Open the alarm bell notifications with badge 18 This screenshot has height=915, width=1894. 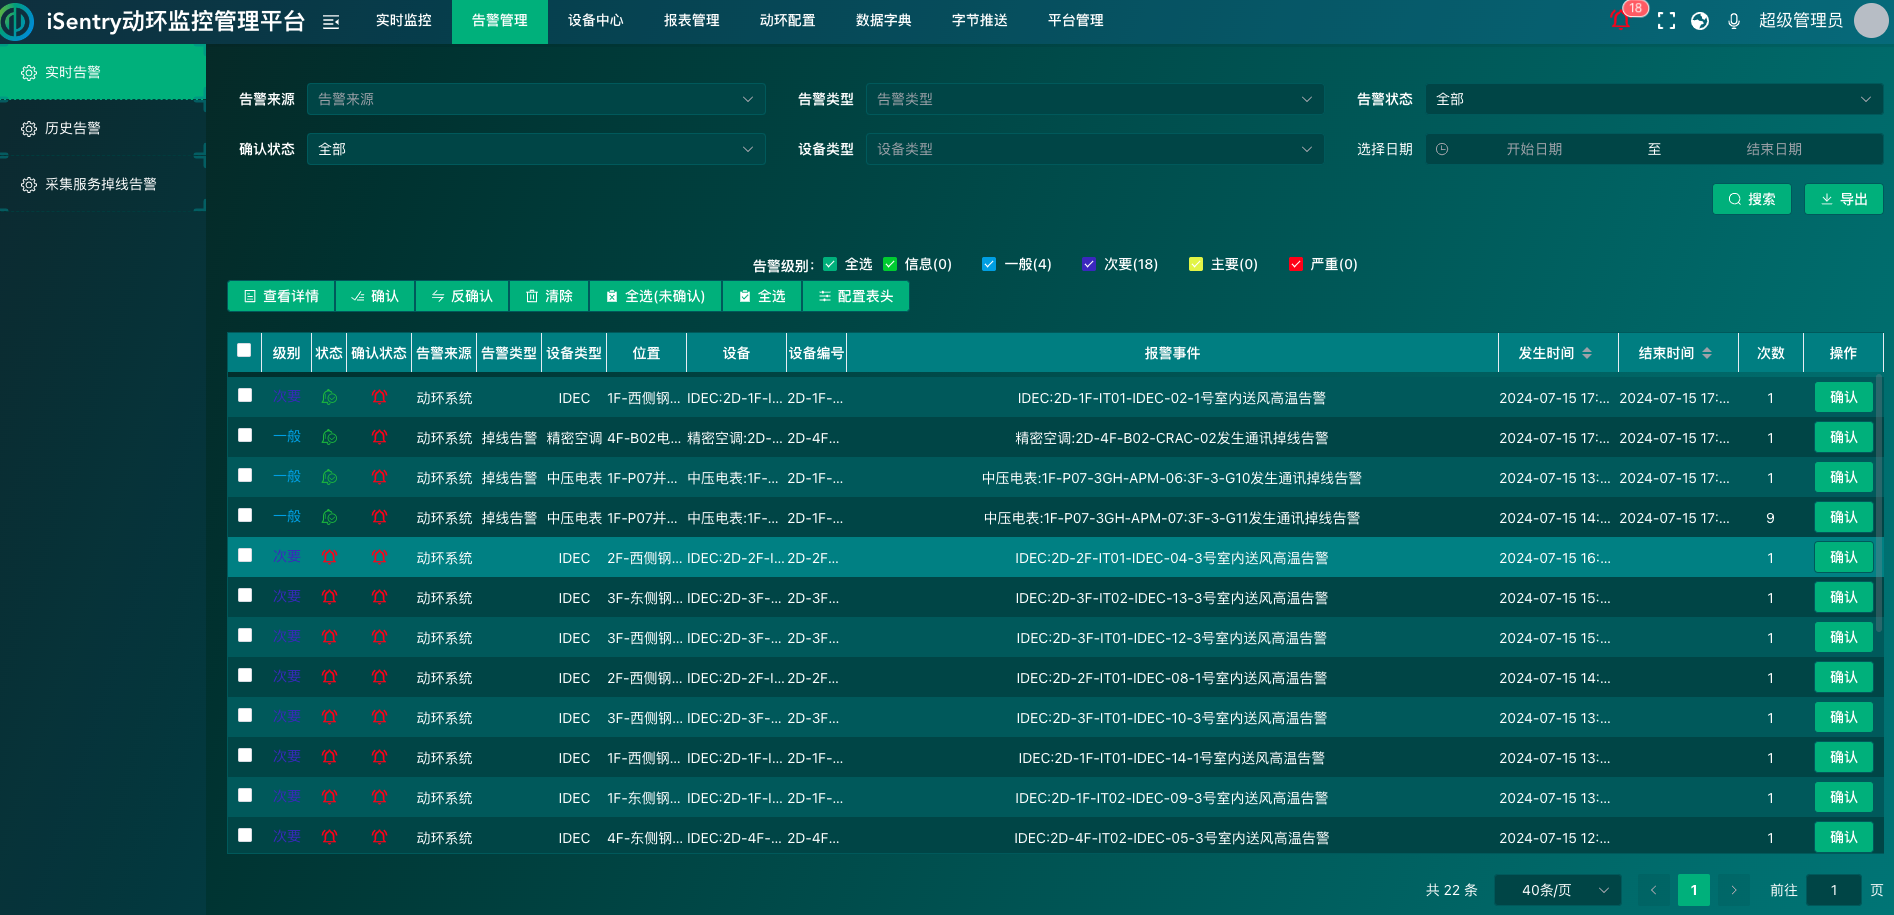[1622, 19]
